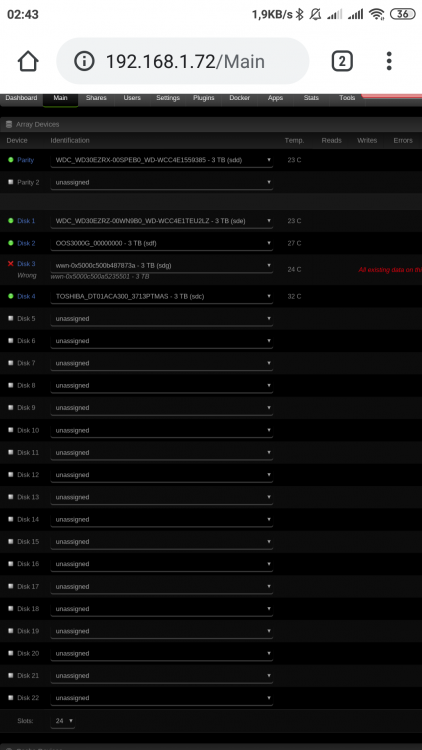Click the grey status square for Disk 15
The image size is (422, 750).
point(11,541)
